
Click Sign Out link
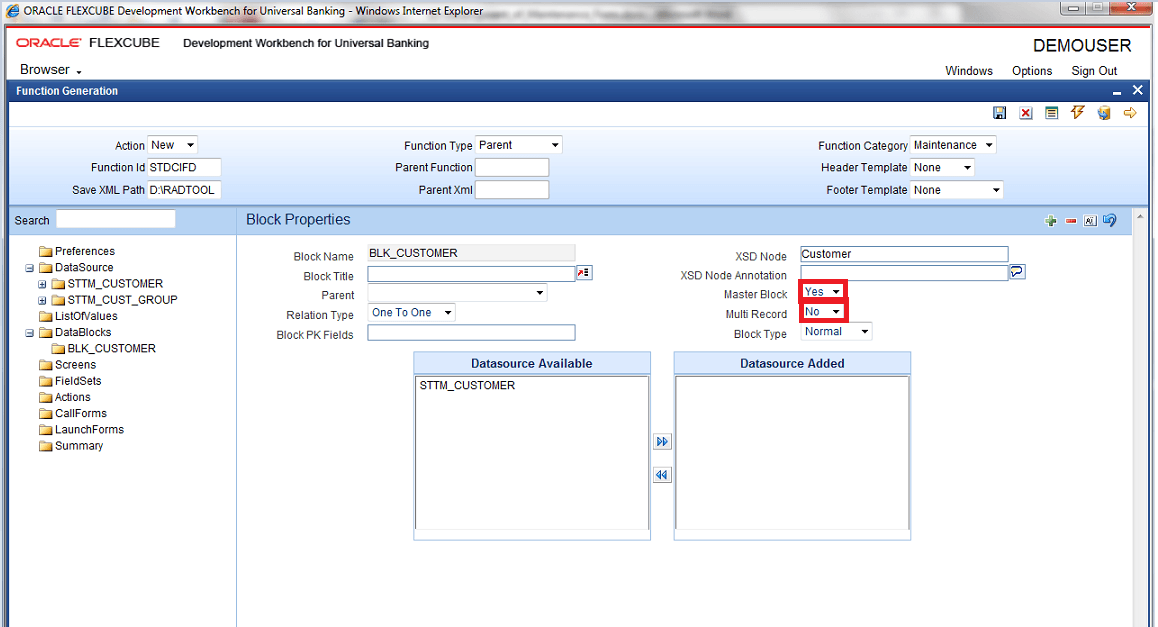coord(1094,71)
